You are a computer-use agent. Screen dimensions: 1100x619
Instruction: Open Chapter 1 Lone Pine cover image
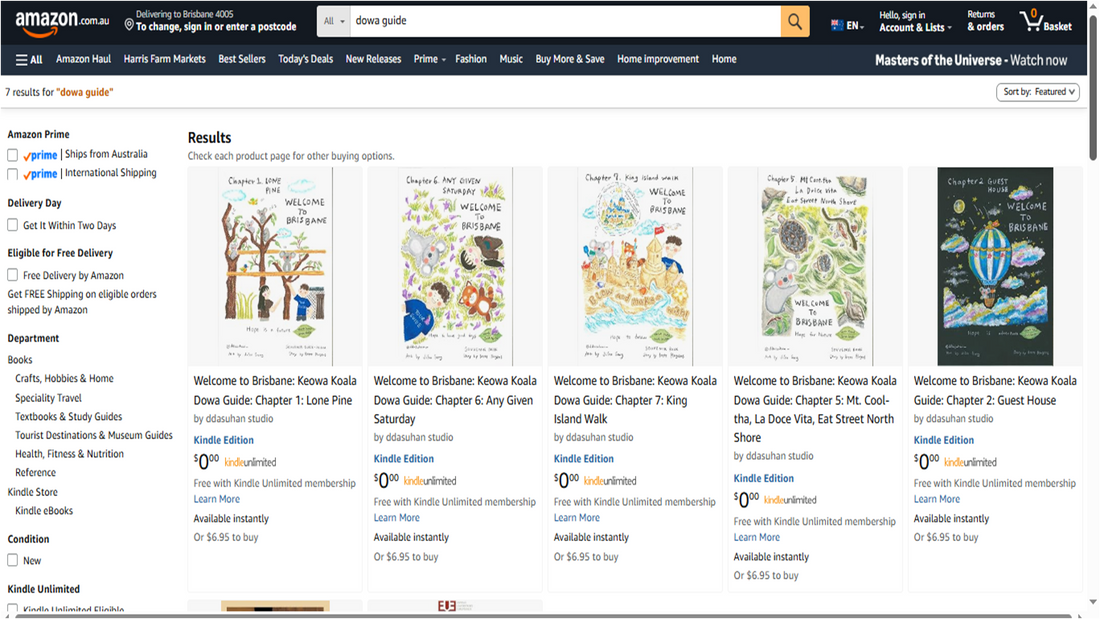pos(275,266)
